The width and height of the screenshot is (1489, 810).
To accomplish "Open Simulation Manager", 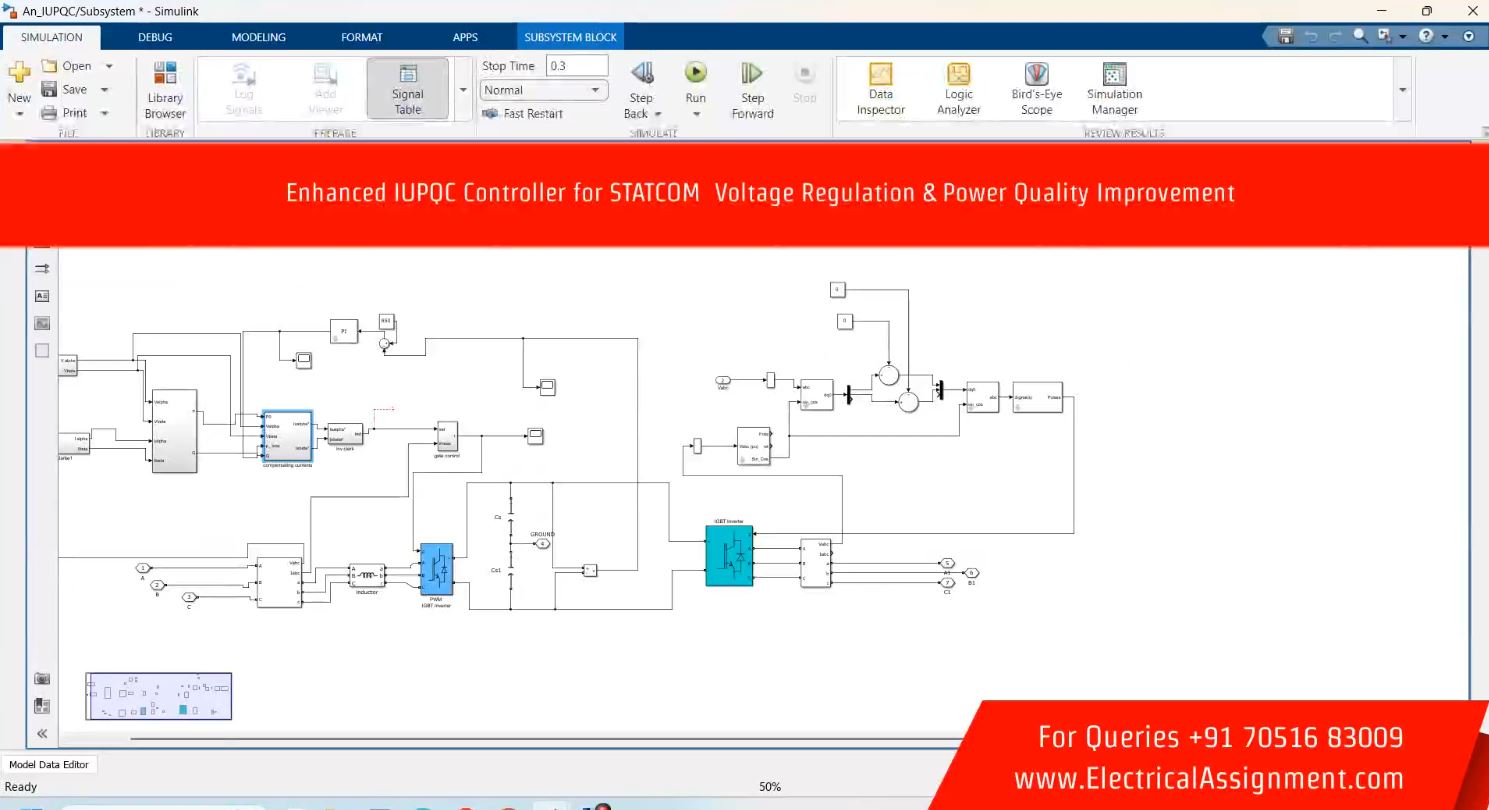I will coord(1114,89).
